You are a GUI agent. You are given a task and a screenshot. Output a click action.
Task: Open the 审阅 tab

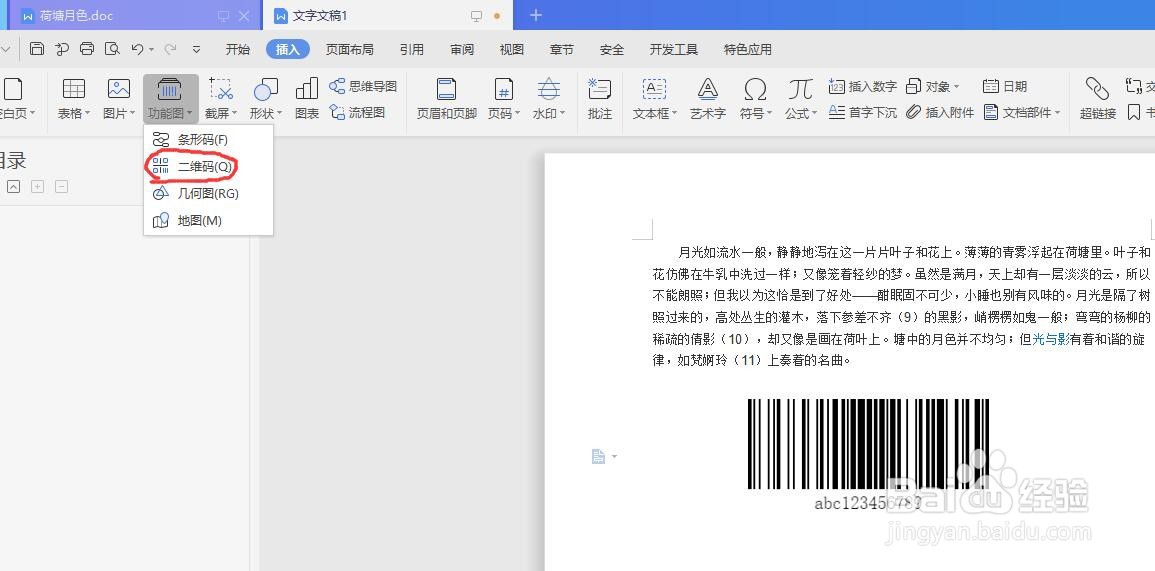[462, 49]
